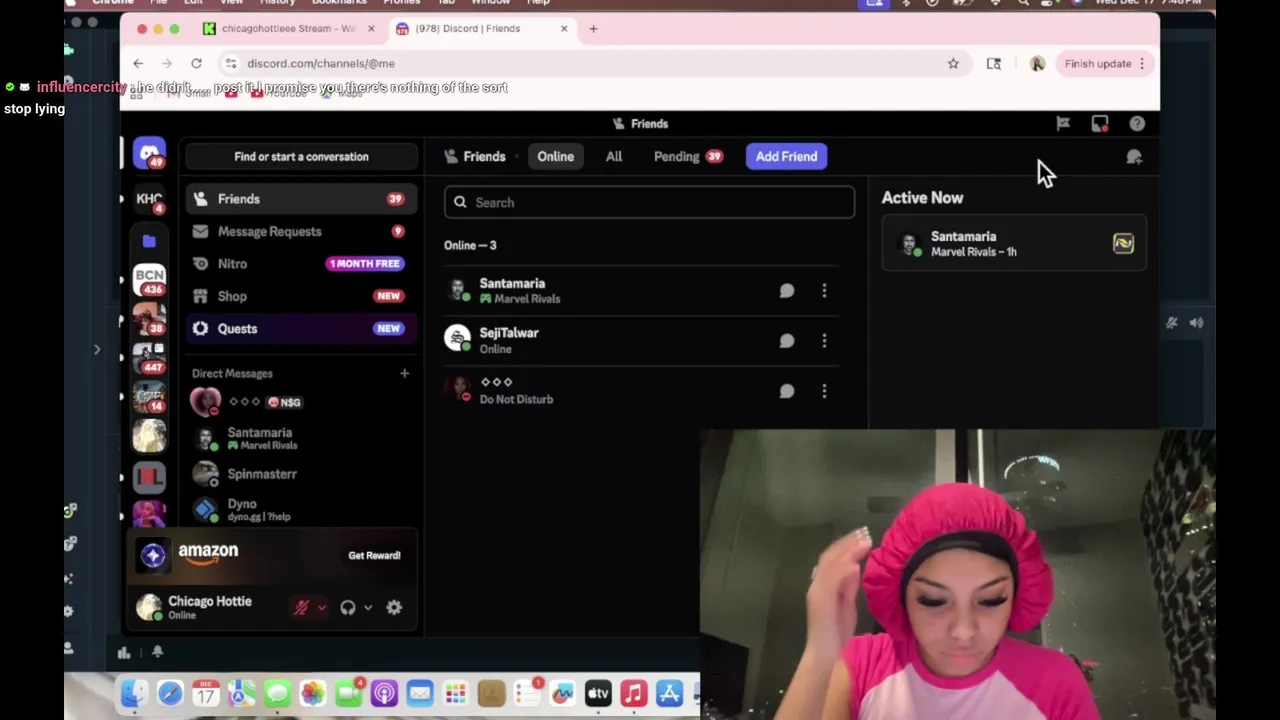Open the App Store from the Dock
Viewport: 1280px width, 720px height.
coord(669,693)
